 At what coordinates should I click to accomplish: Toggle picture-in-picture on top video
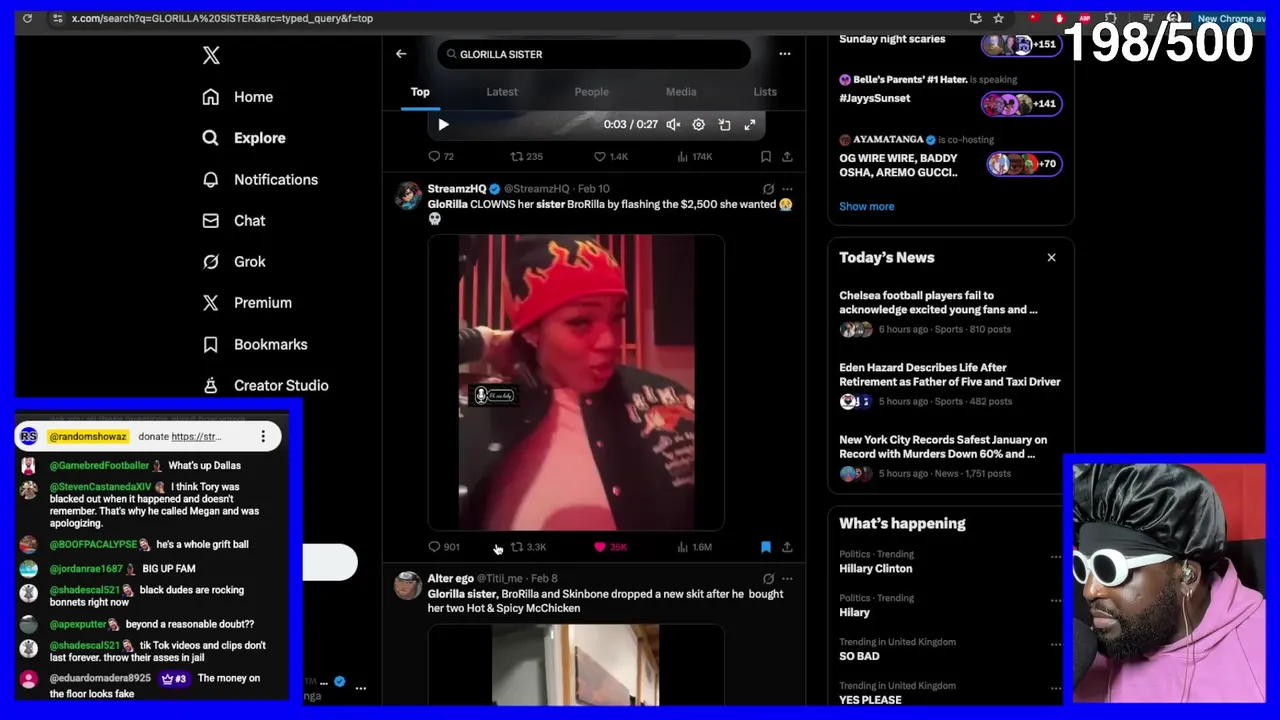coord(724,125)
